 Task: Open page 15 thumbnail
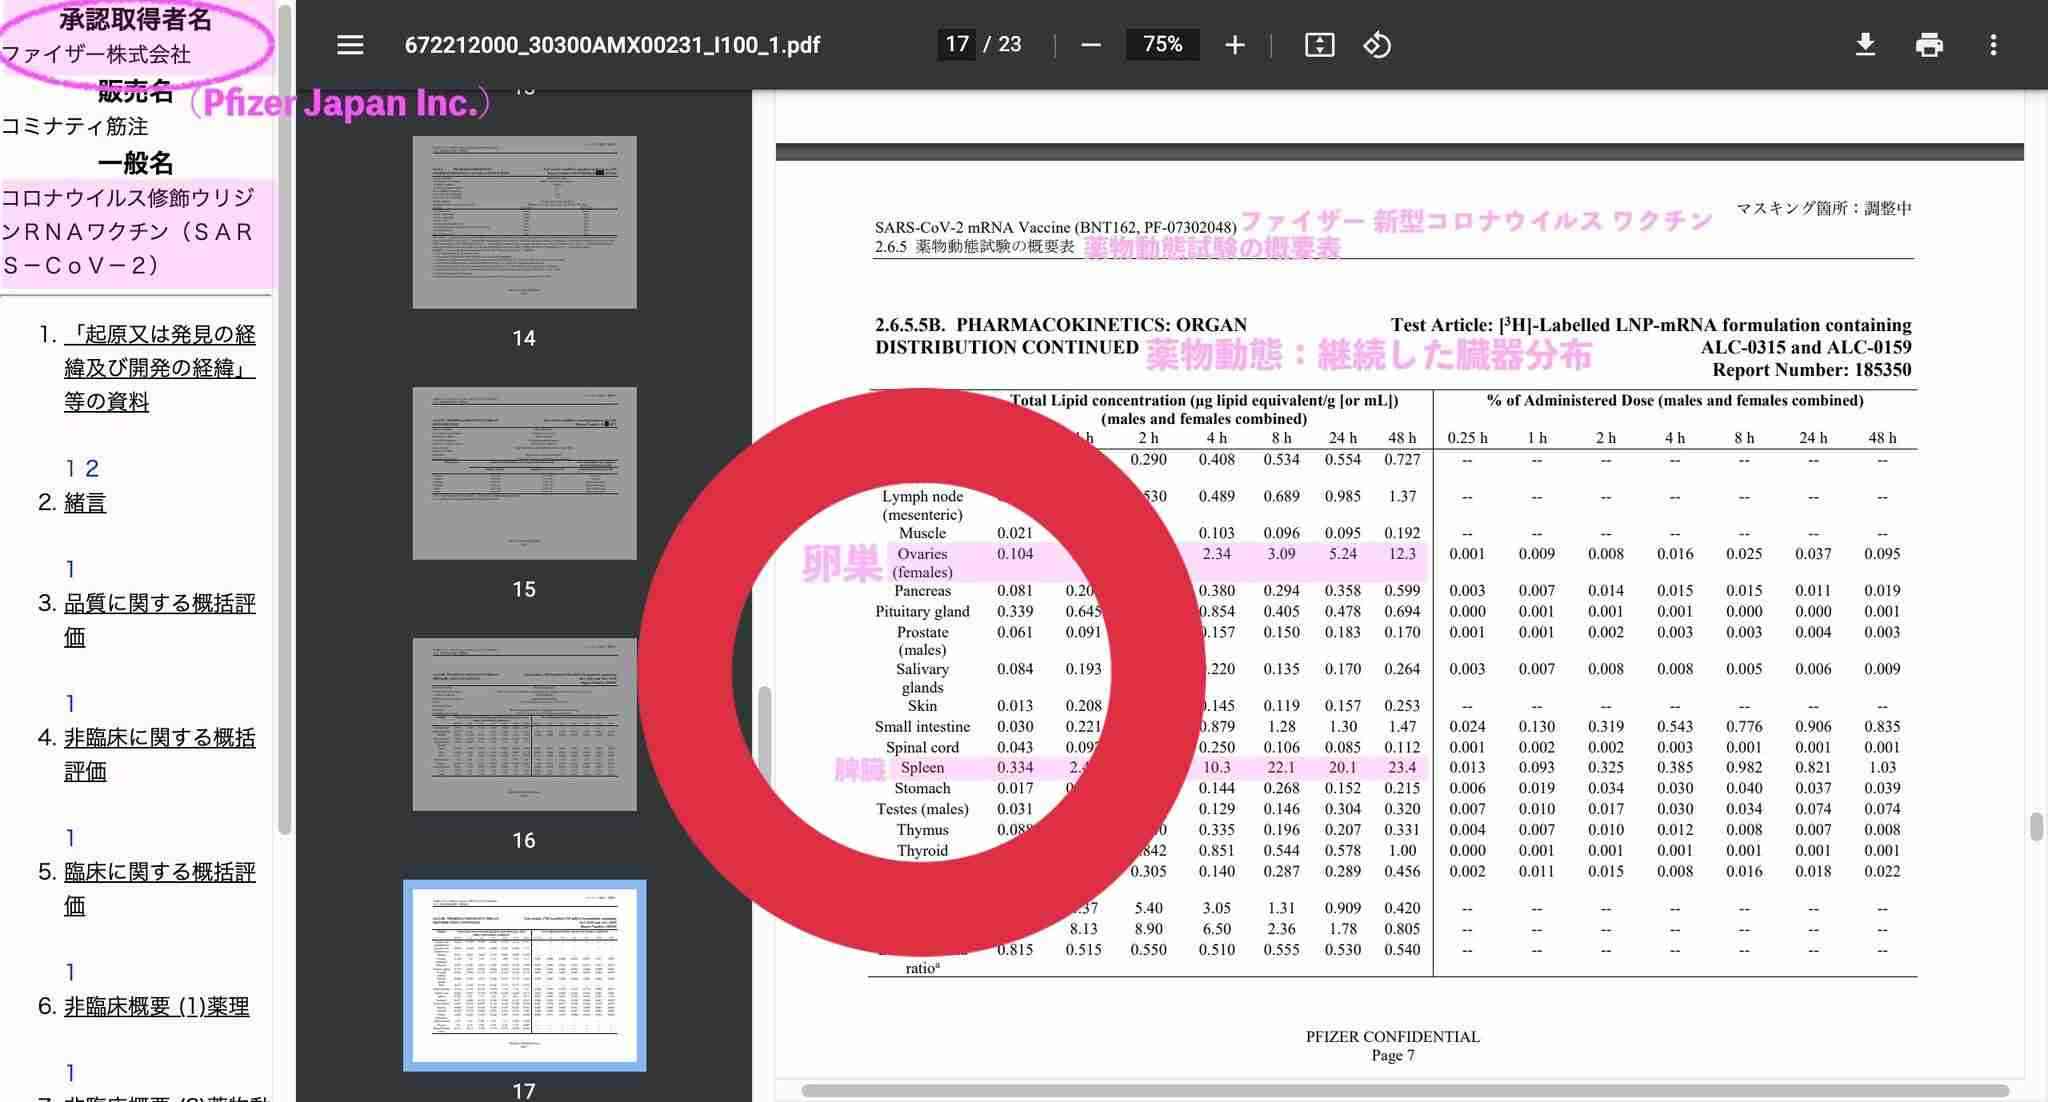tap(524, 473)
